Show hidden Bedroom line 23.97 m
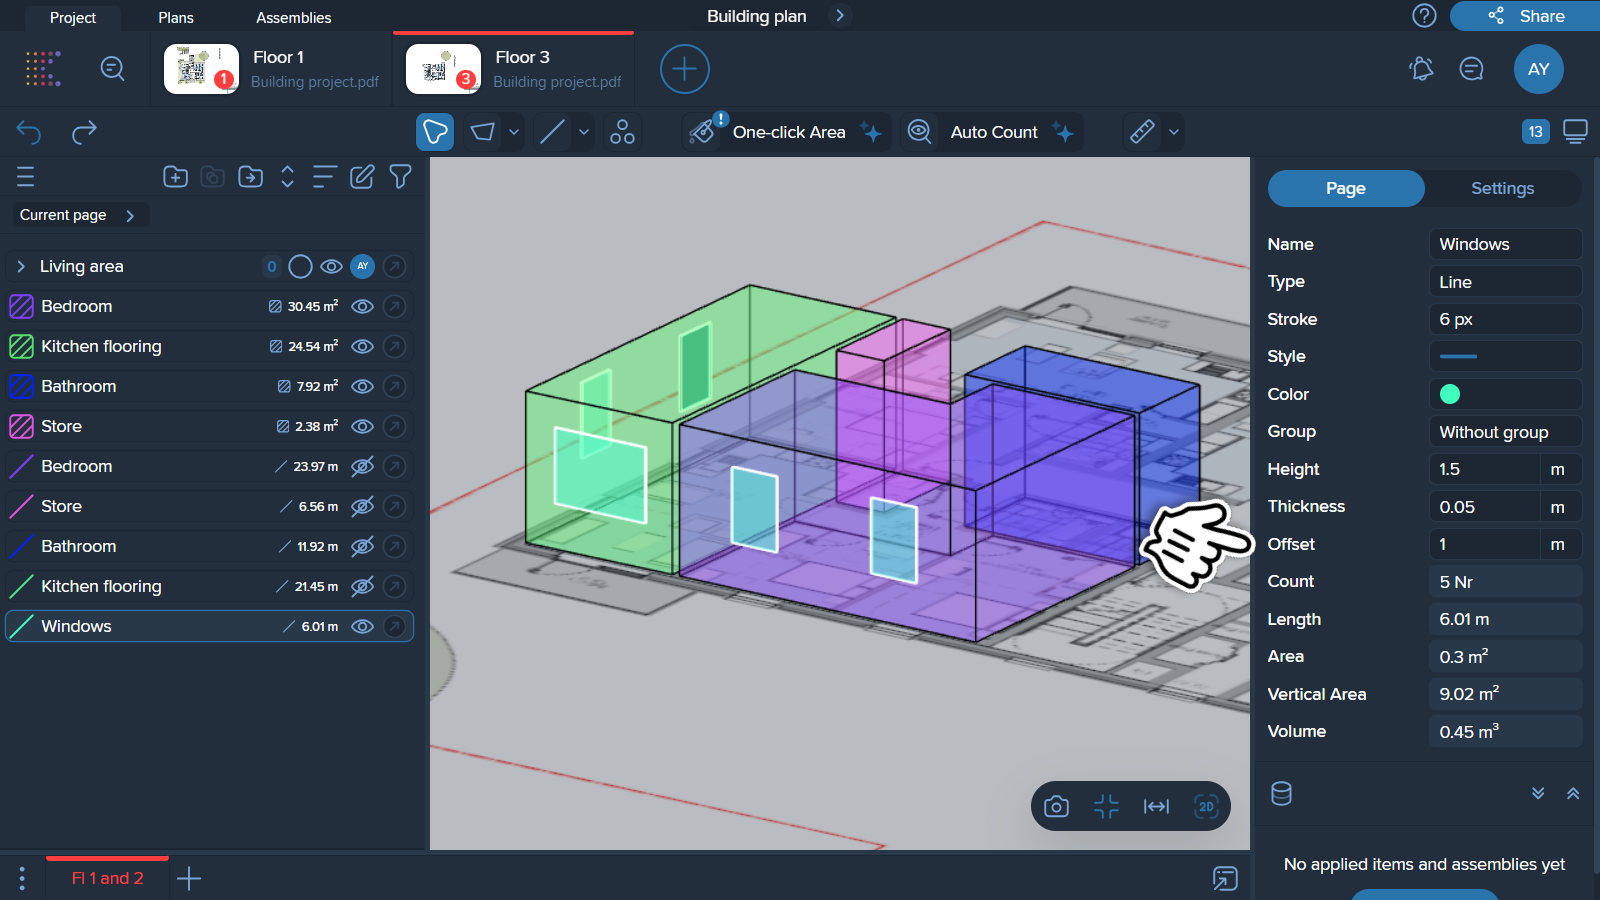Viewport: 1600px width, 900px height. (363, 467)
